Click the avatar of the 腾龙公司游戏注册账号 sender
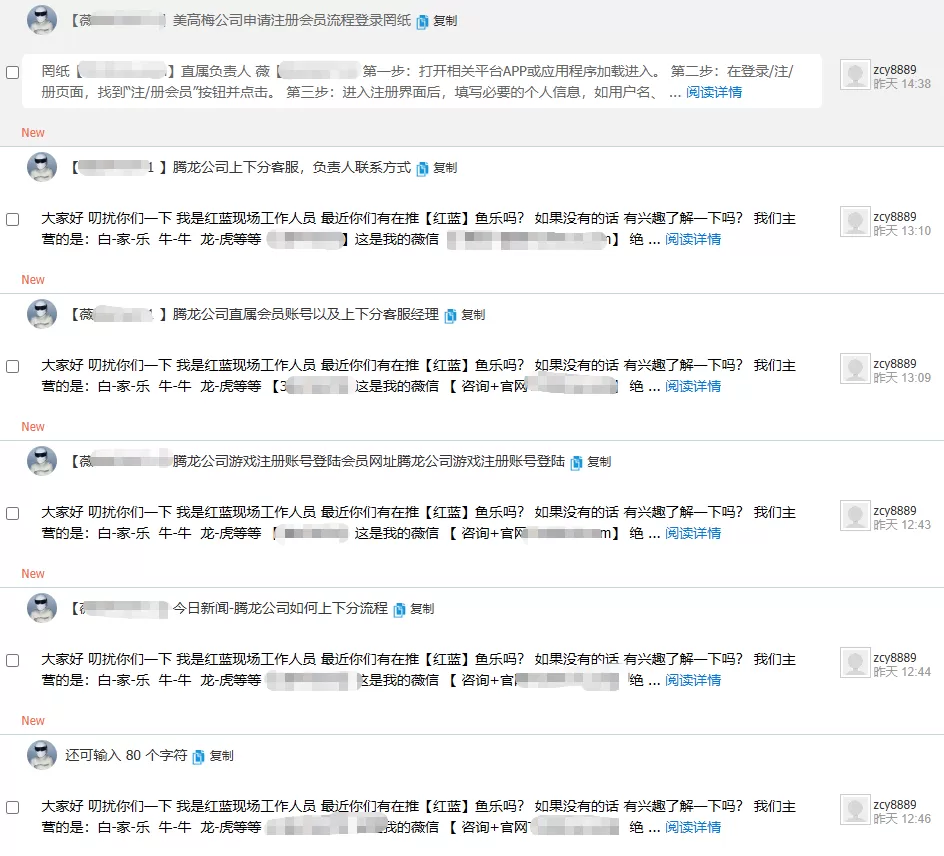Viewport: 944px width, 856px height. (41, 461)
